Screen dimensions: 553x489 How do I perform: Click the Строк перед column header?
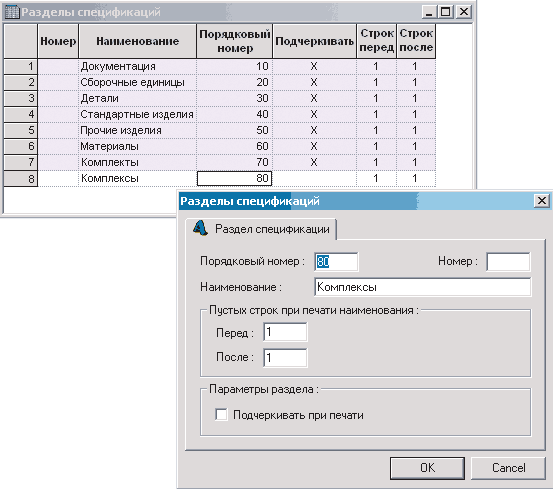(x=377, y=41)
